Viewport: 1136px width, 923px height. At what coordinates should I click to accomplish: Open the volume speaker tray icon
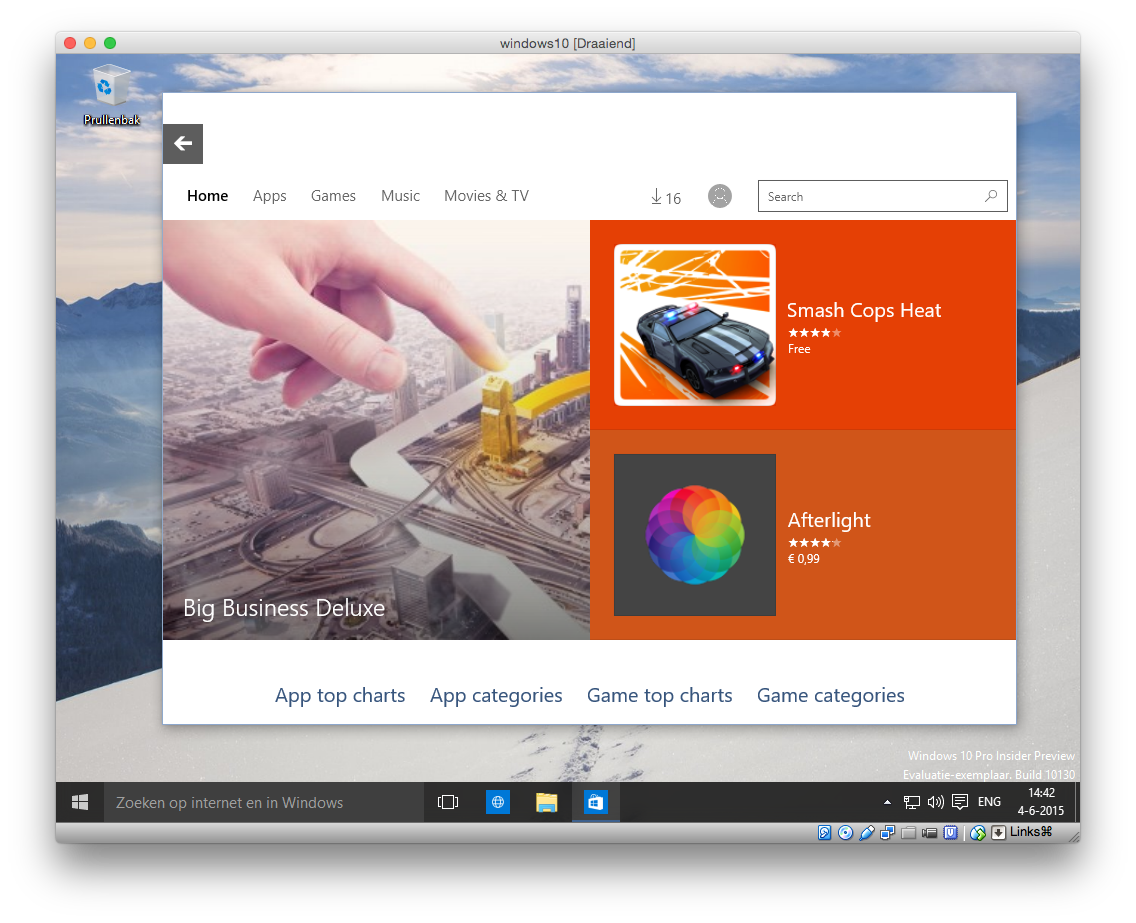pyautogui.click(x=935, y=802)
